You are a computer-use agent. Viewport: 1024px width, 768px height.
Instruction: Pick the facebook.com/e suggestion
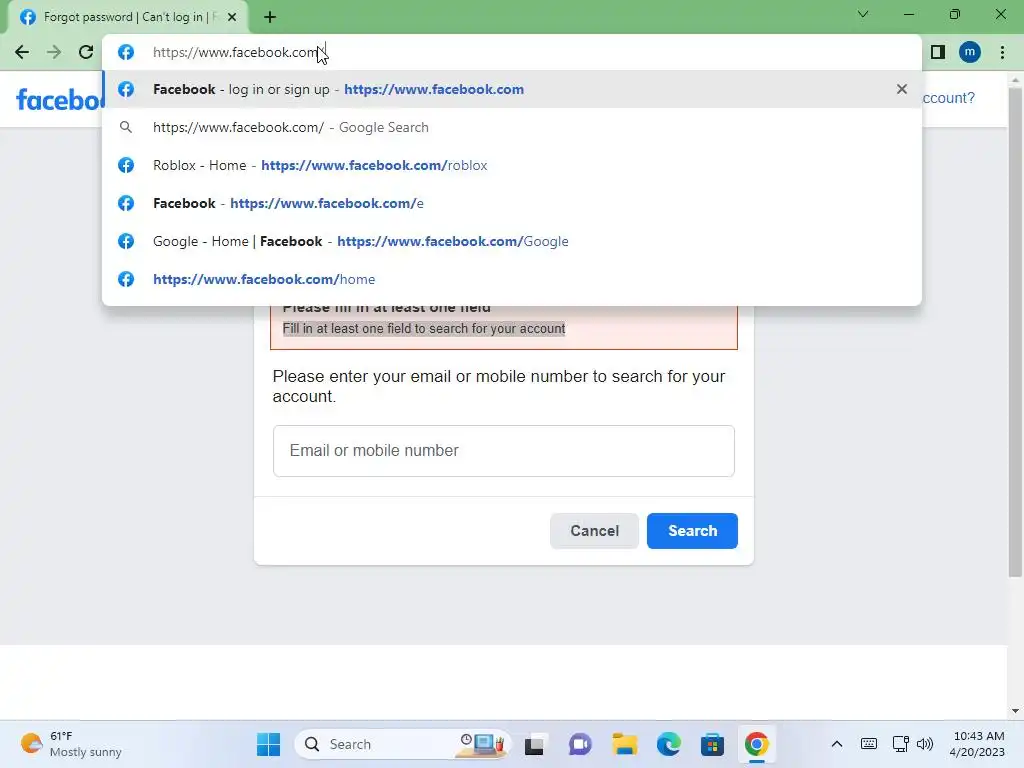point(512,203)
